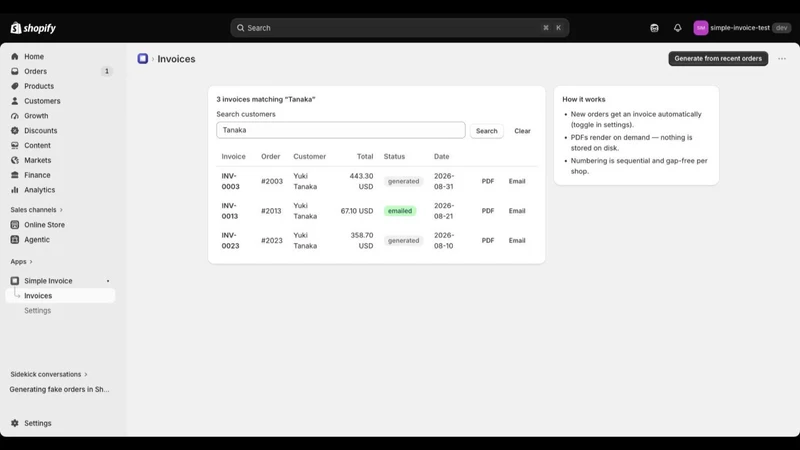Click the generated badge for INV-0023
Screen dimensions: 800x450
tap(404, 240)
